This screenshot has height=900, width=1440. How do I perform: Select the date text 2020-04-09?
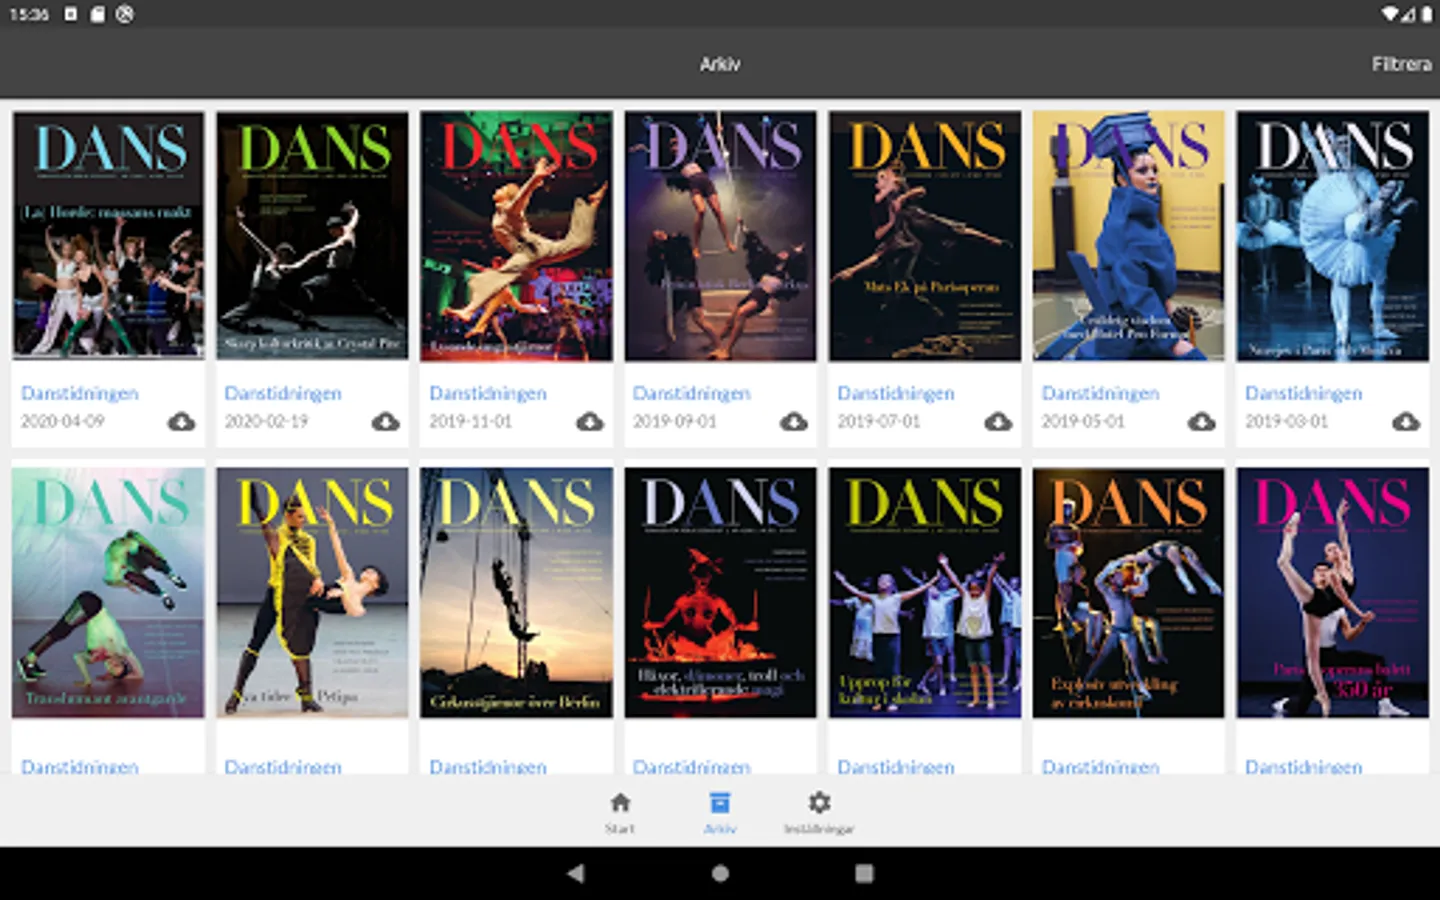pyautogui.click(x=62, y=421)
